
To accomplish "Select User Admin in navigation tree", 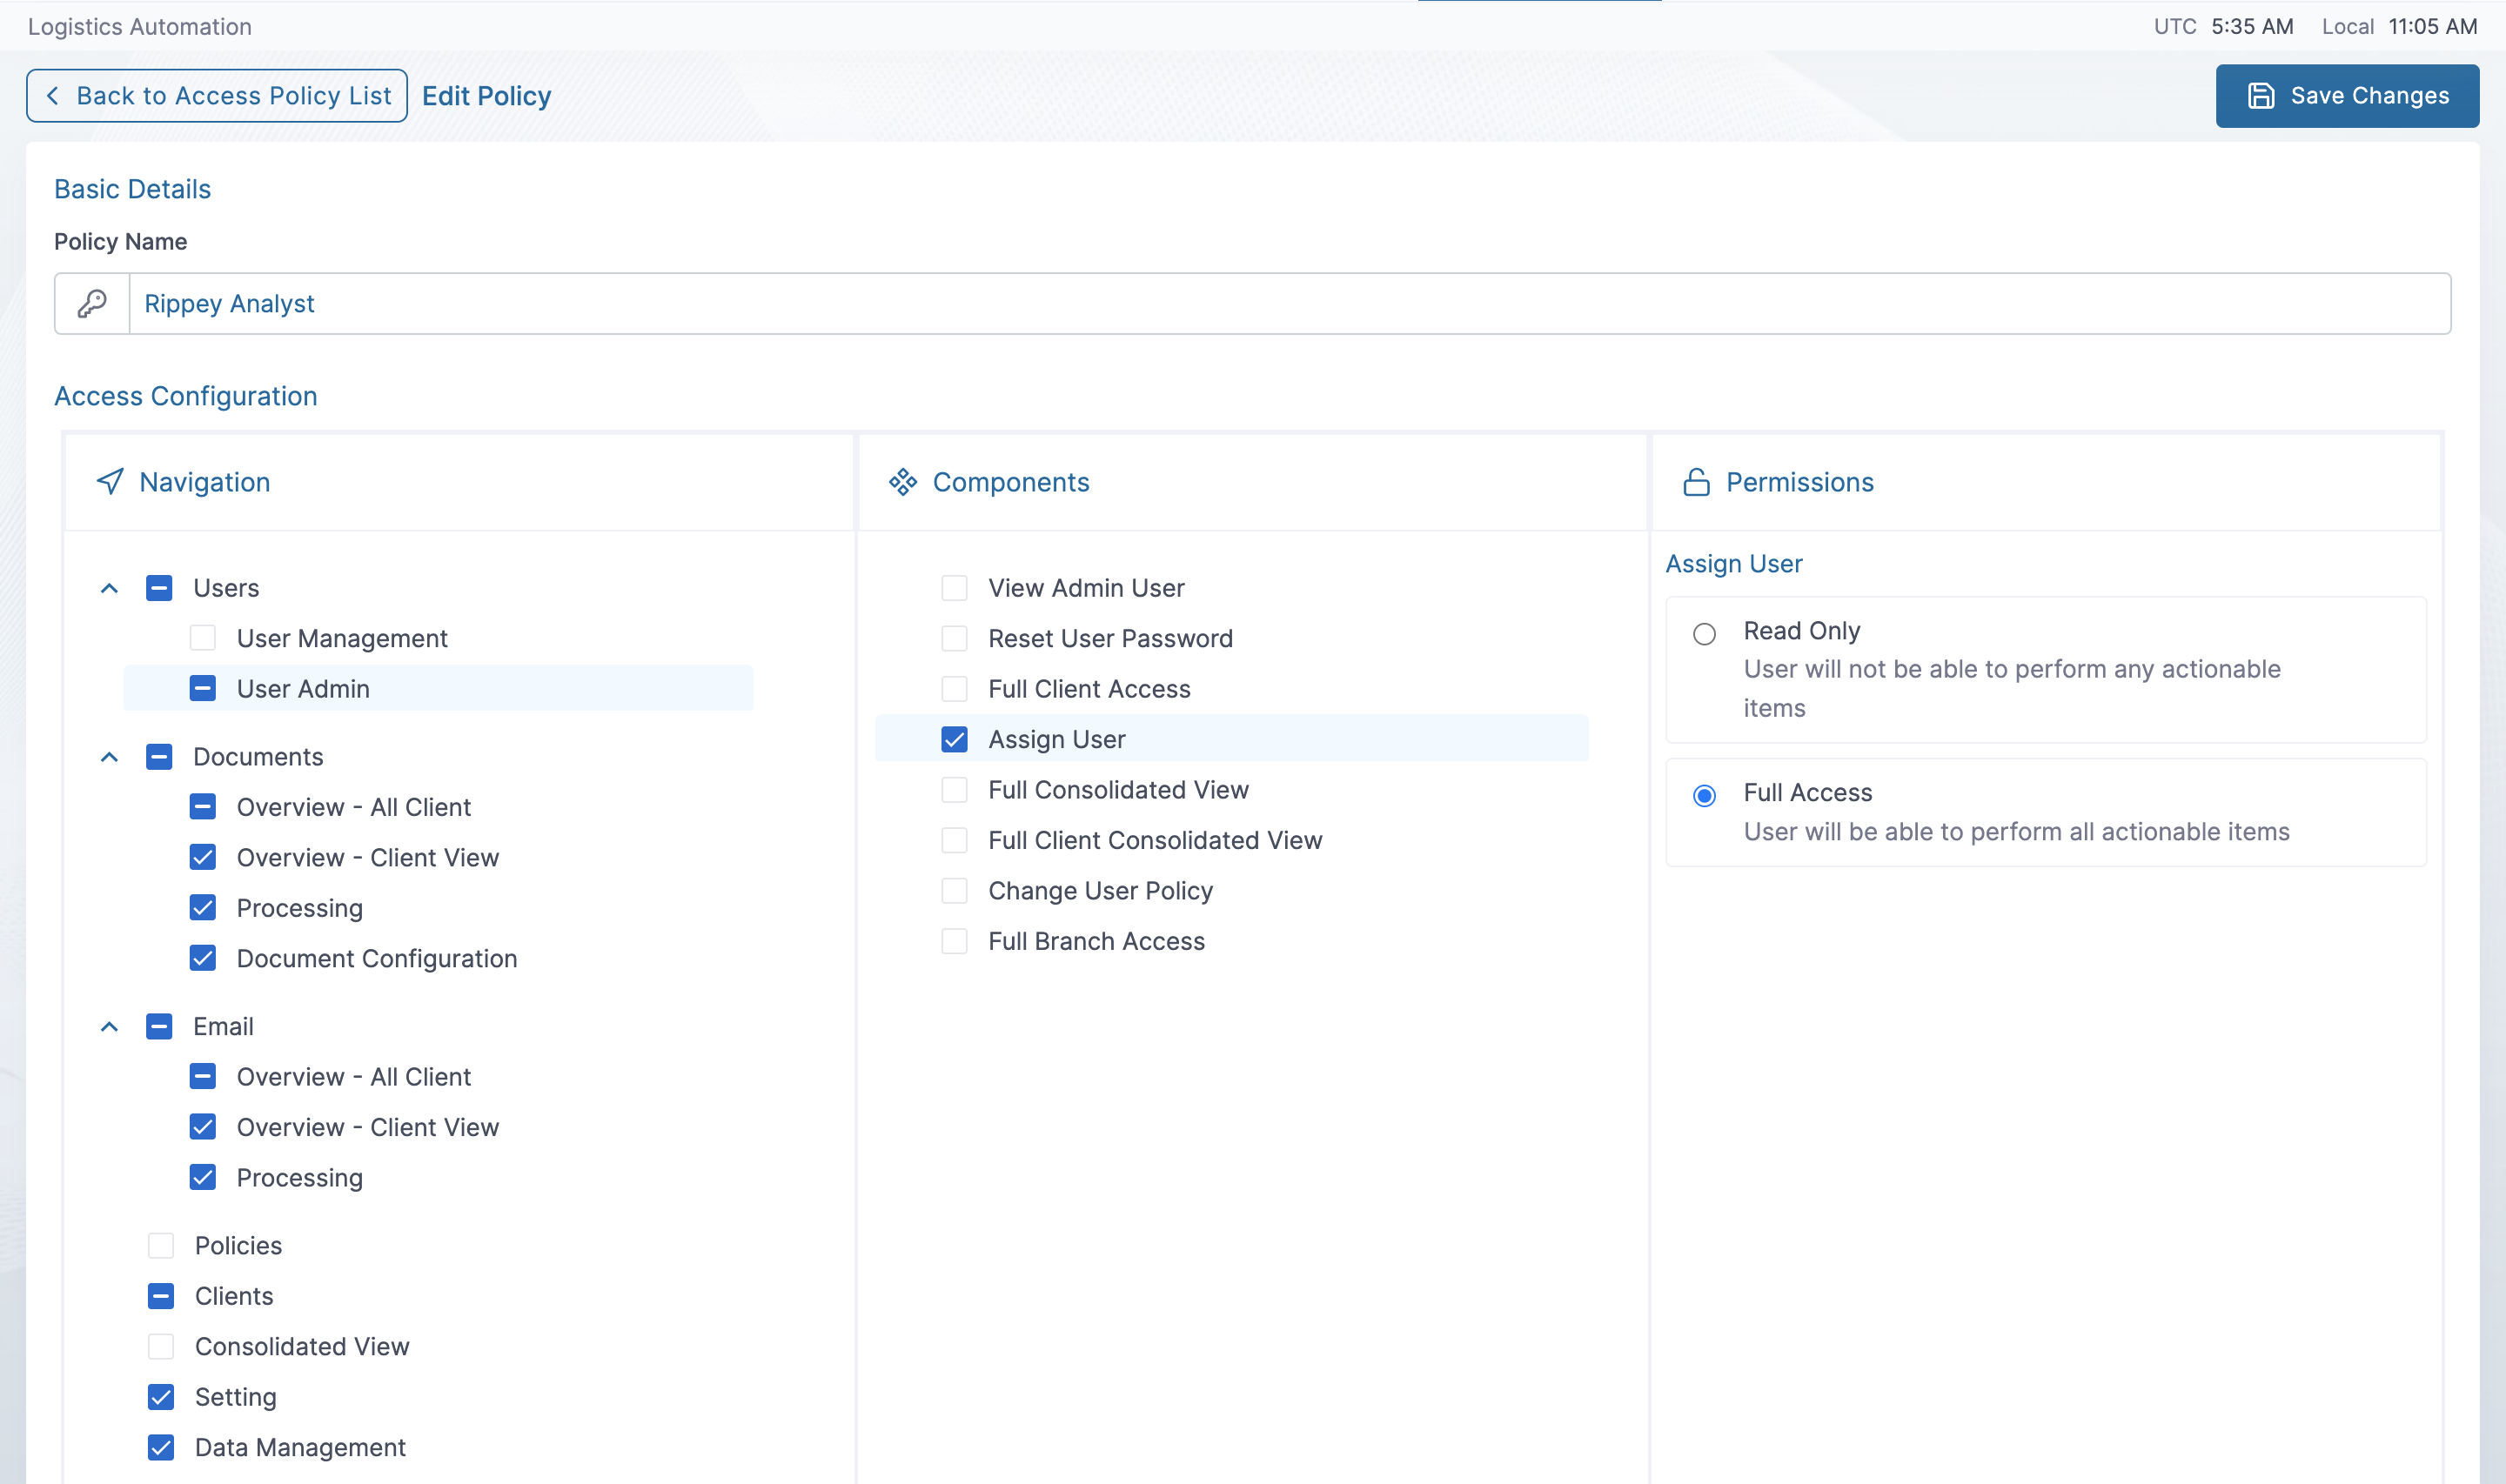I will tap(303, 689).
